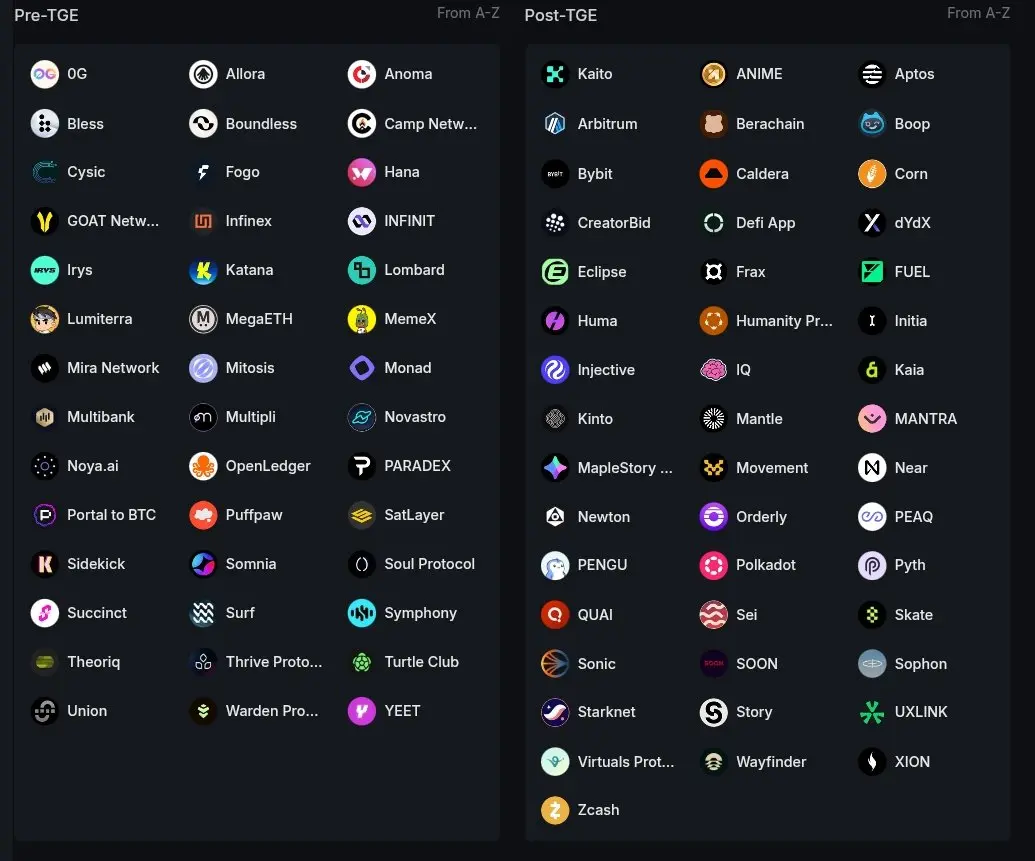This screenshot has height=861, width=1035.
Task: Click the Warden Protocol entry name
Action: tap(272, 711)
